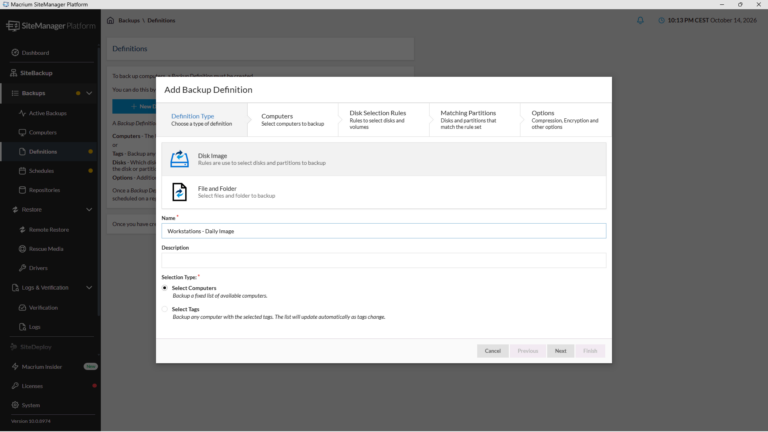Click the System gear icon
The image size is (768, 432).
coord(15,405)
